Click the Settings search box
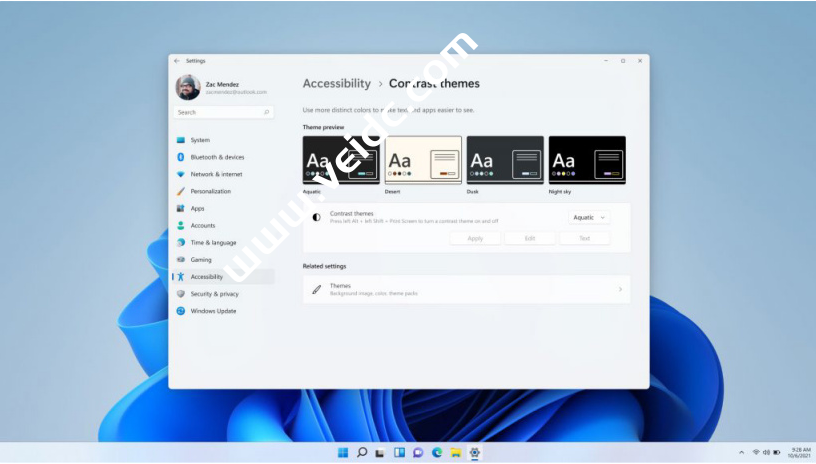 click(x=224, y=113)
